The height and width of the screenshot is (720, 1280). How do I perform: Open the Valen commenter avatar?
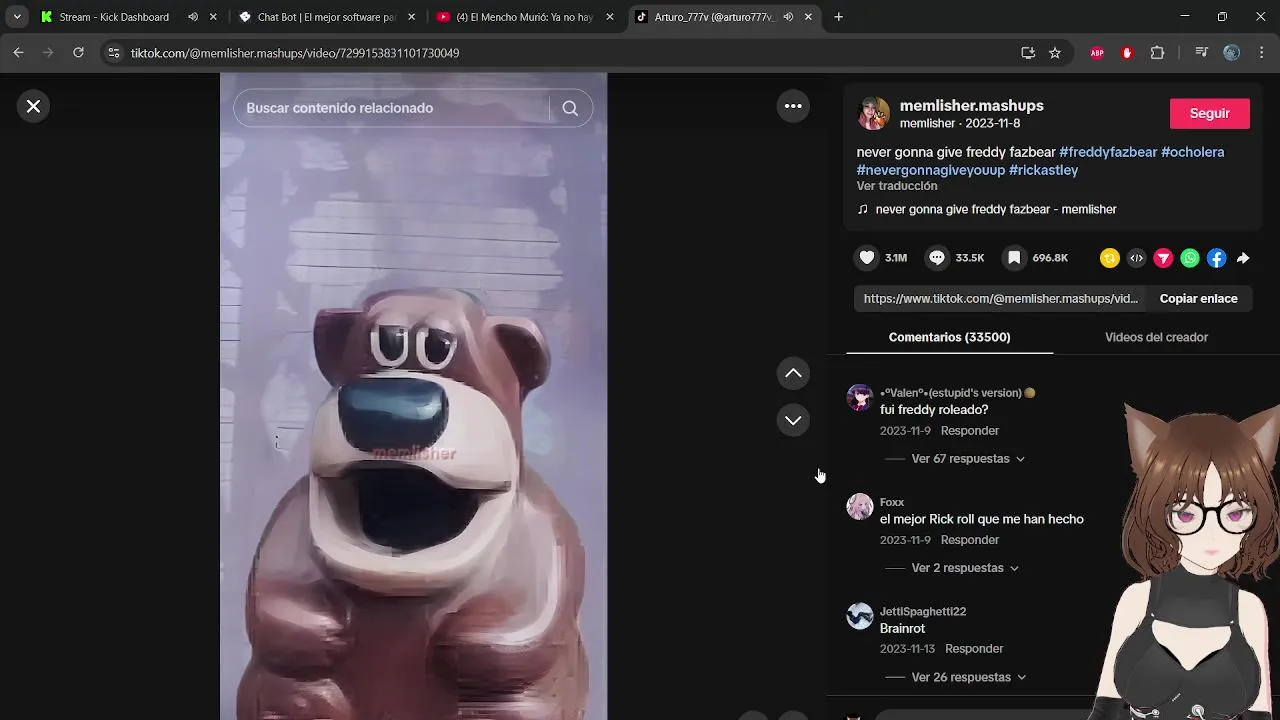(860, 398)
